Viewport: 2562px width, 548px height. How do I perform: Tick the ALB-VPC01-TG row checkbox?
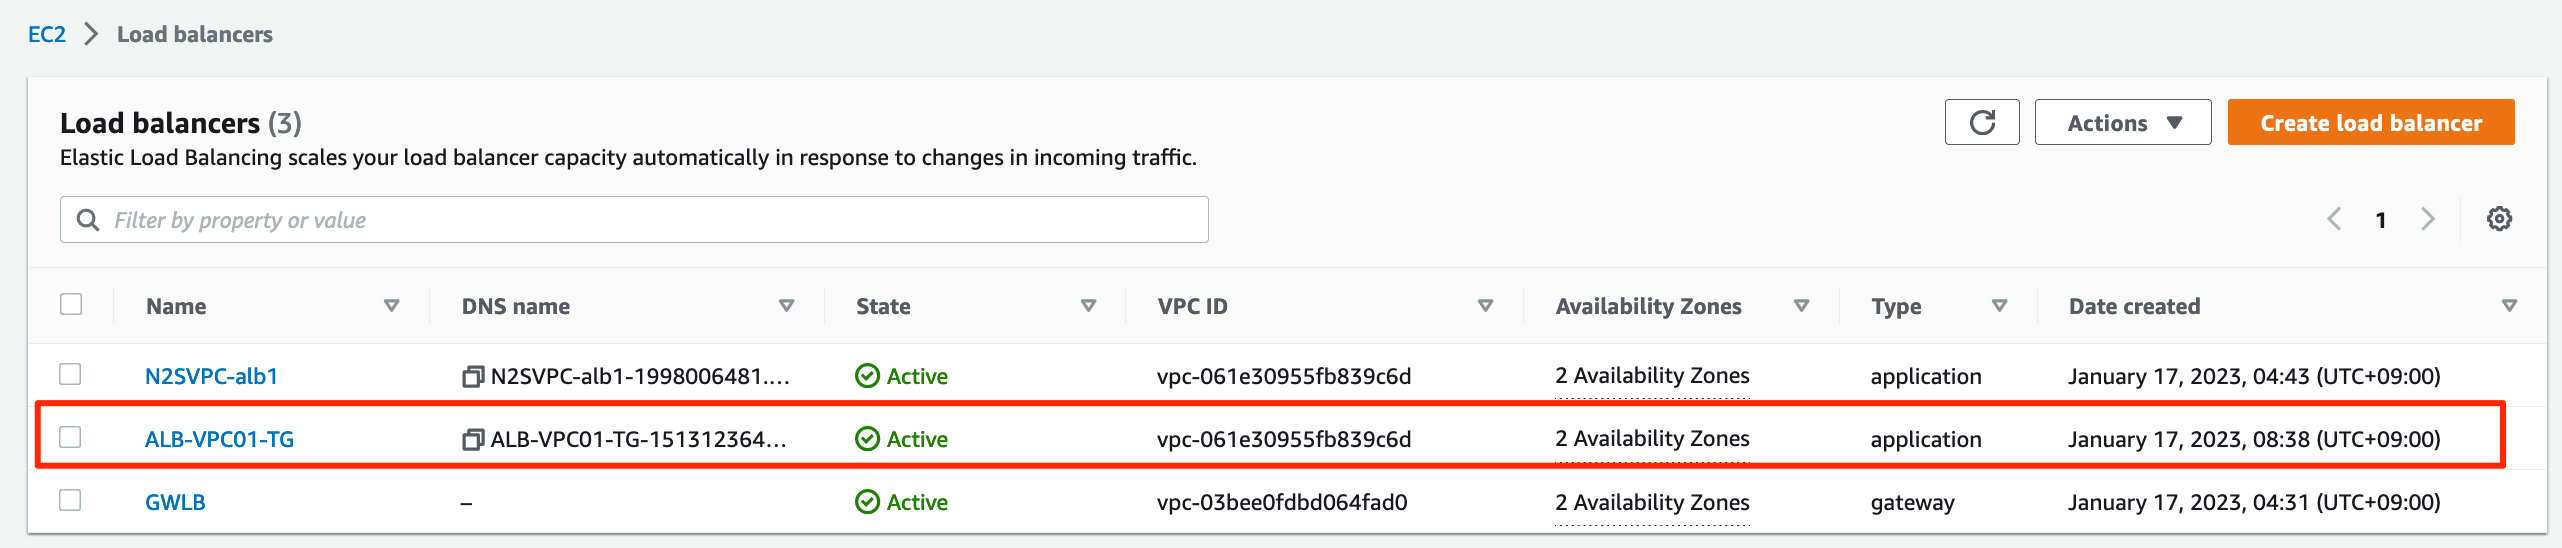[x=70, y=437]
